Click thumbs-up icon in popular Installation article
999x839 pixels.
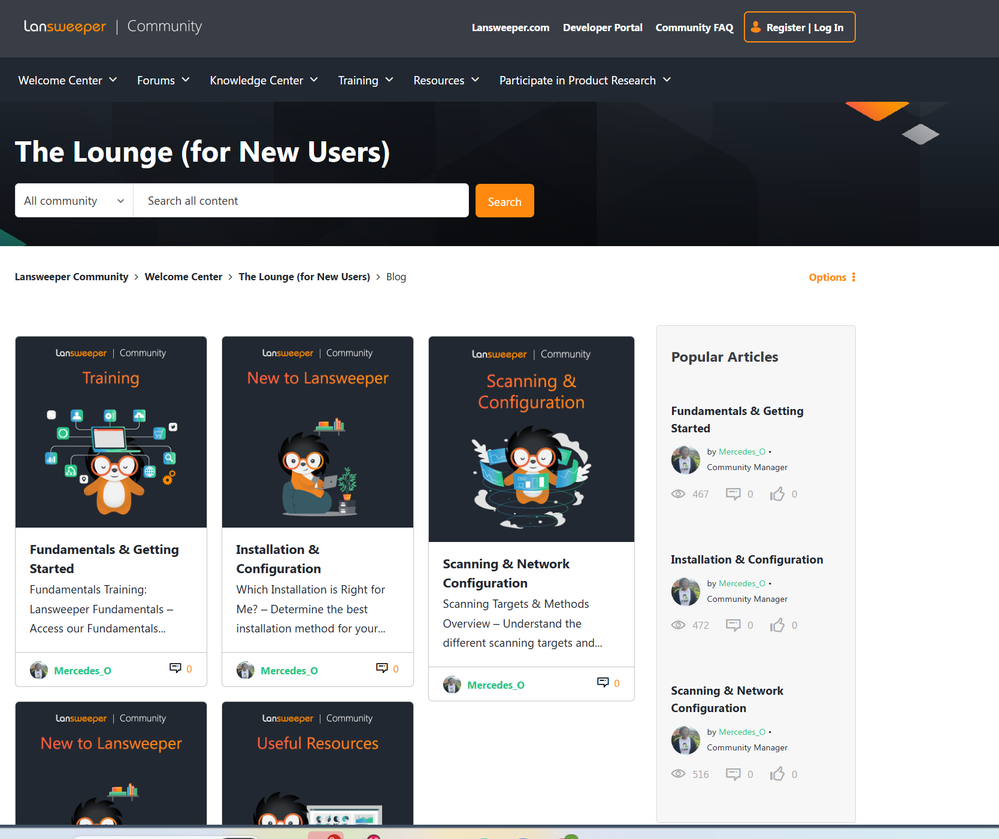(x=777, y=625)
